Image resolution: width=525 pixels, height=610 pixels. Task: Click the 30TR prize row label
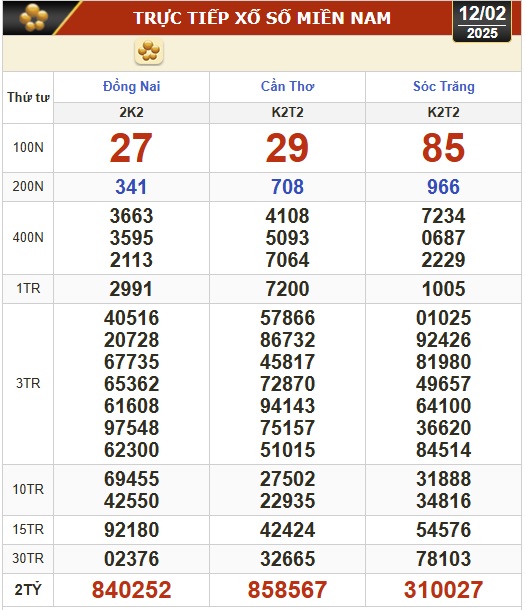(28, 559)
